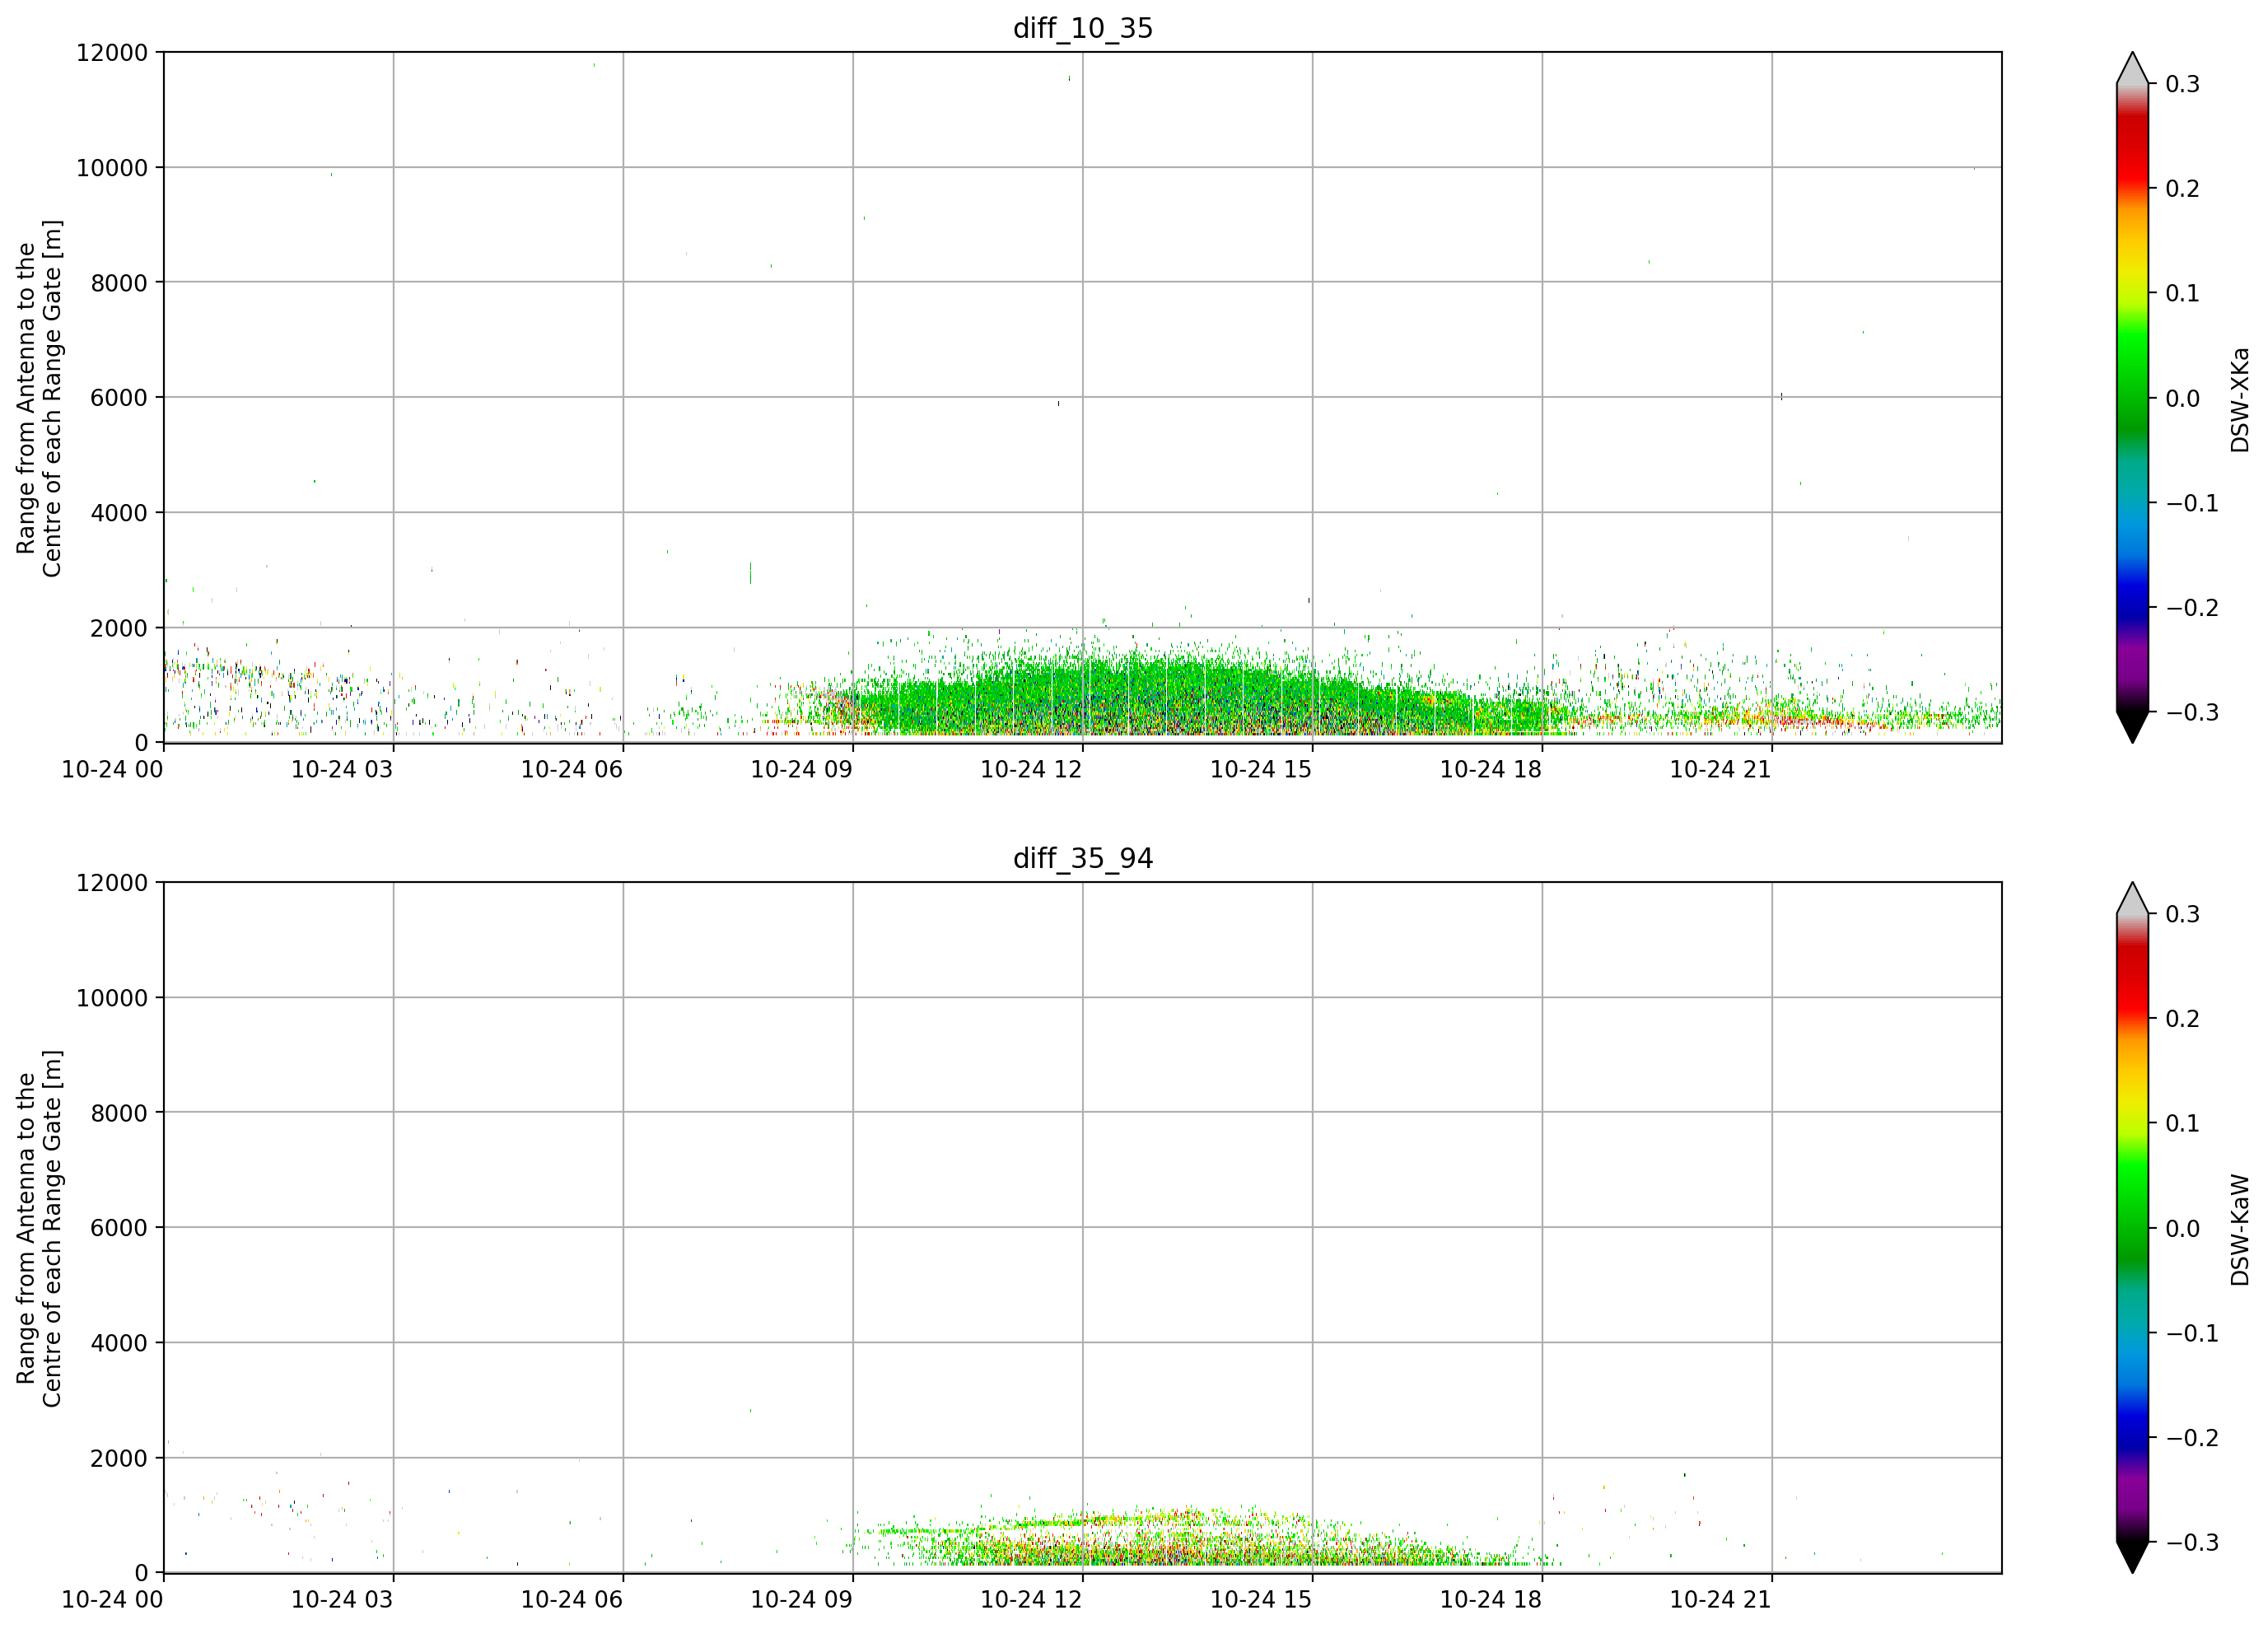Select the y-axis label of diff_35_94 plot
2268x1629 pixels.
pyautogui.click(x=39, y=1228)
